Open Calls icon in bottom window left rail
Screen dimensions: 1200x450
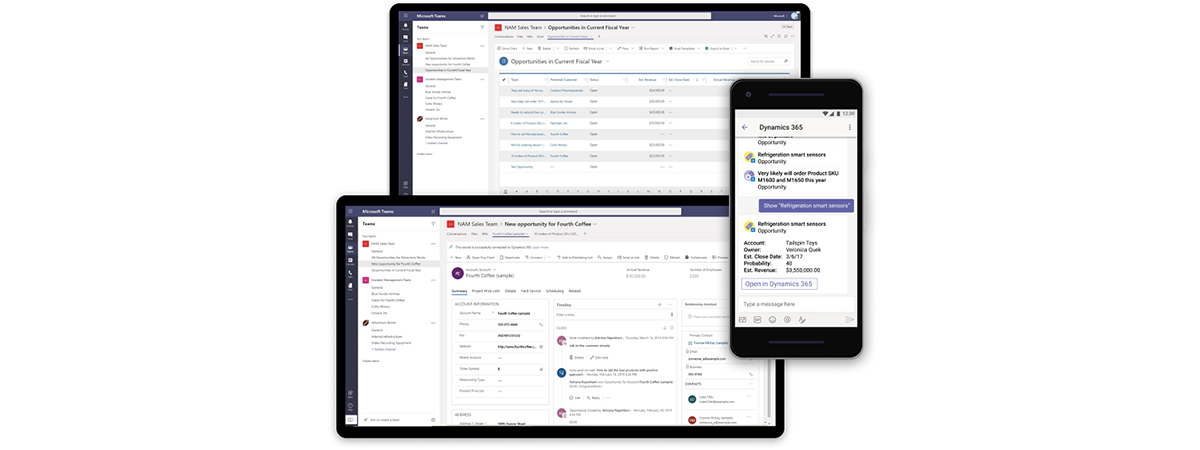click(x=350, y=274)
